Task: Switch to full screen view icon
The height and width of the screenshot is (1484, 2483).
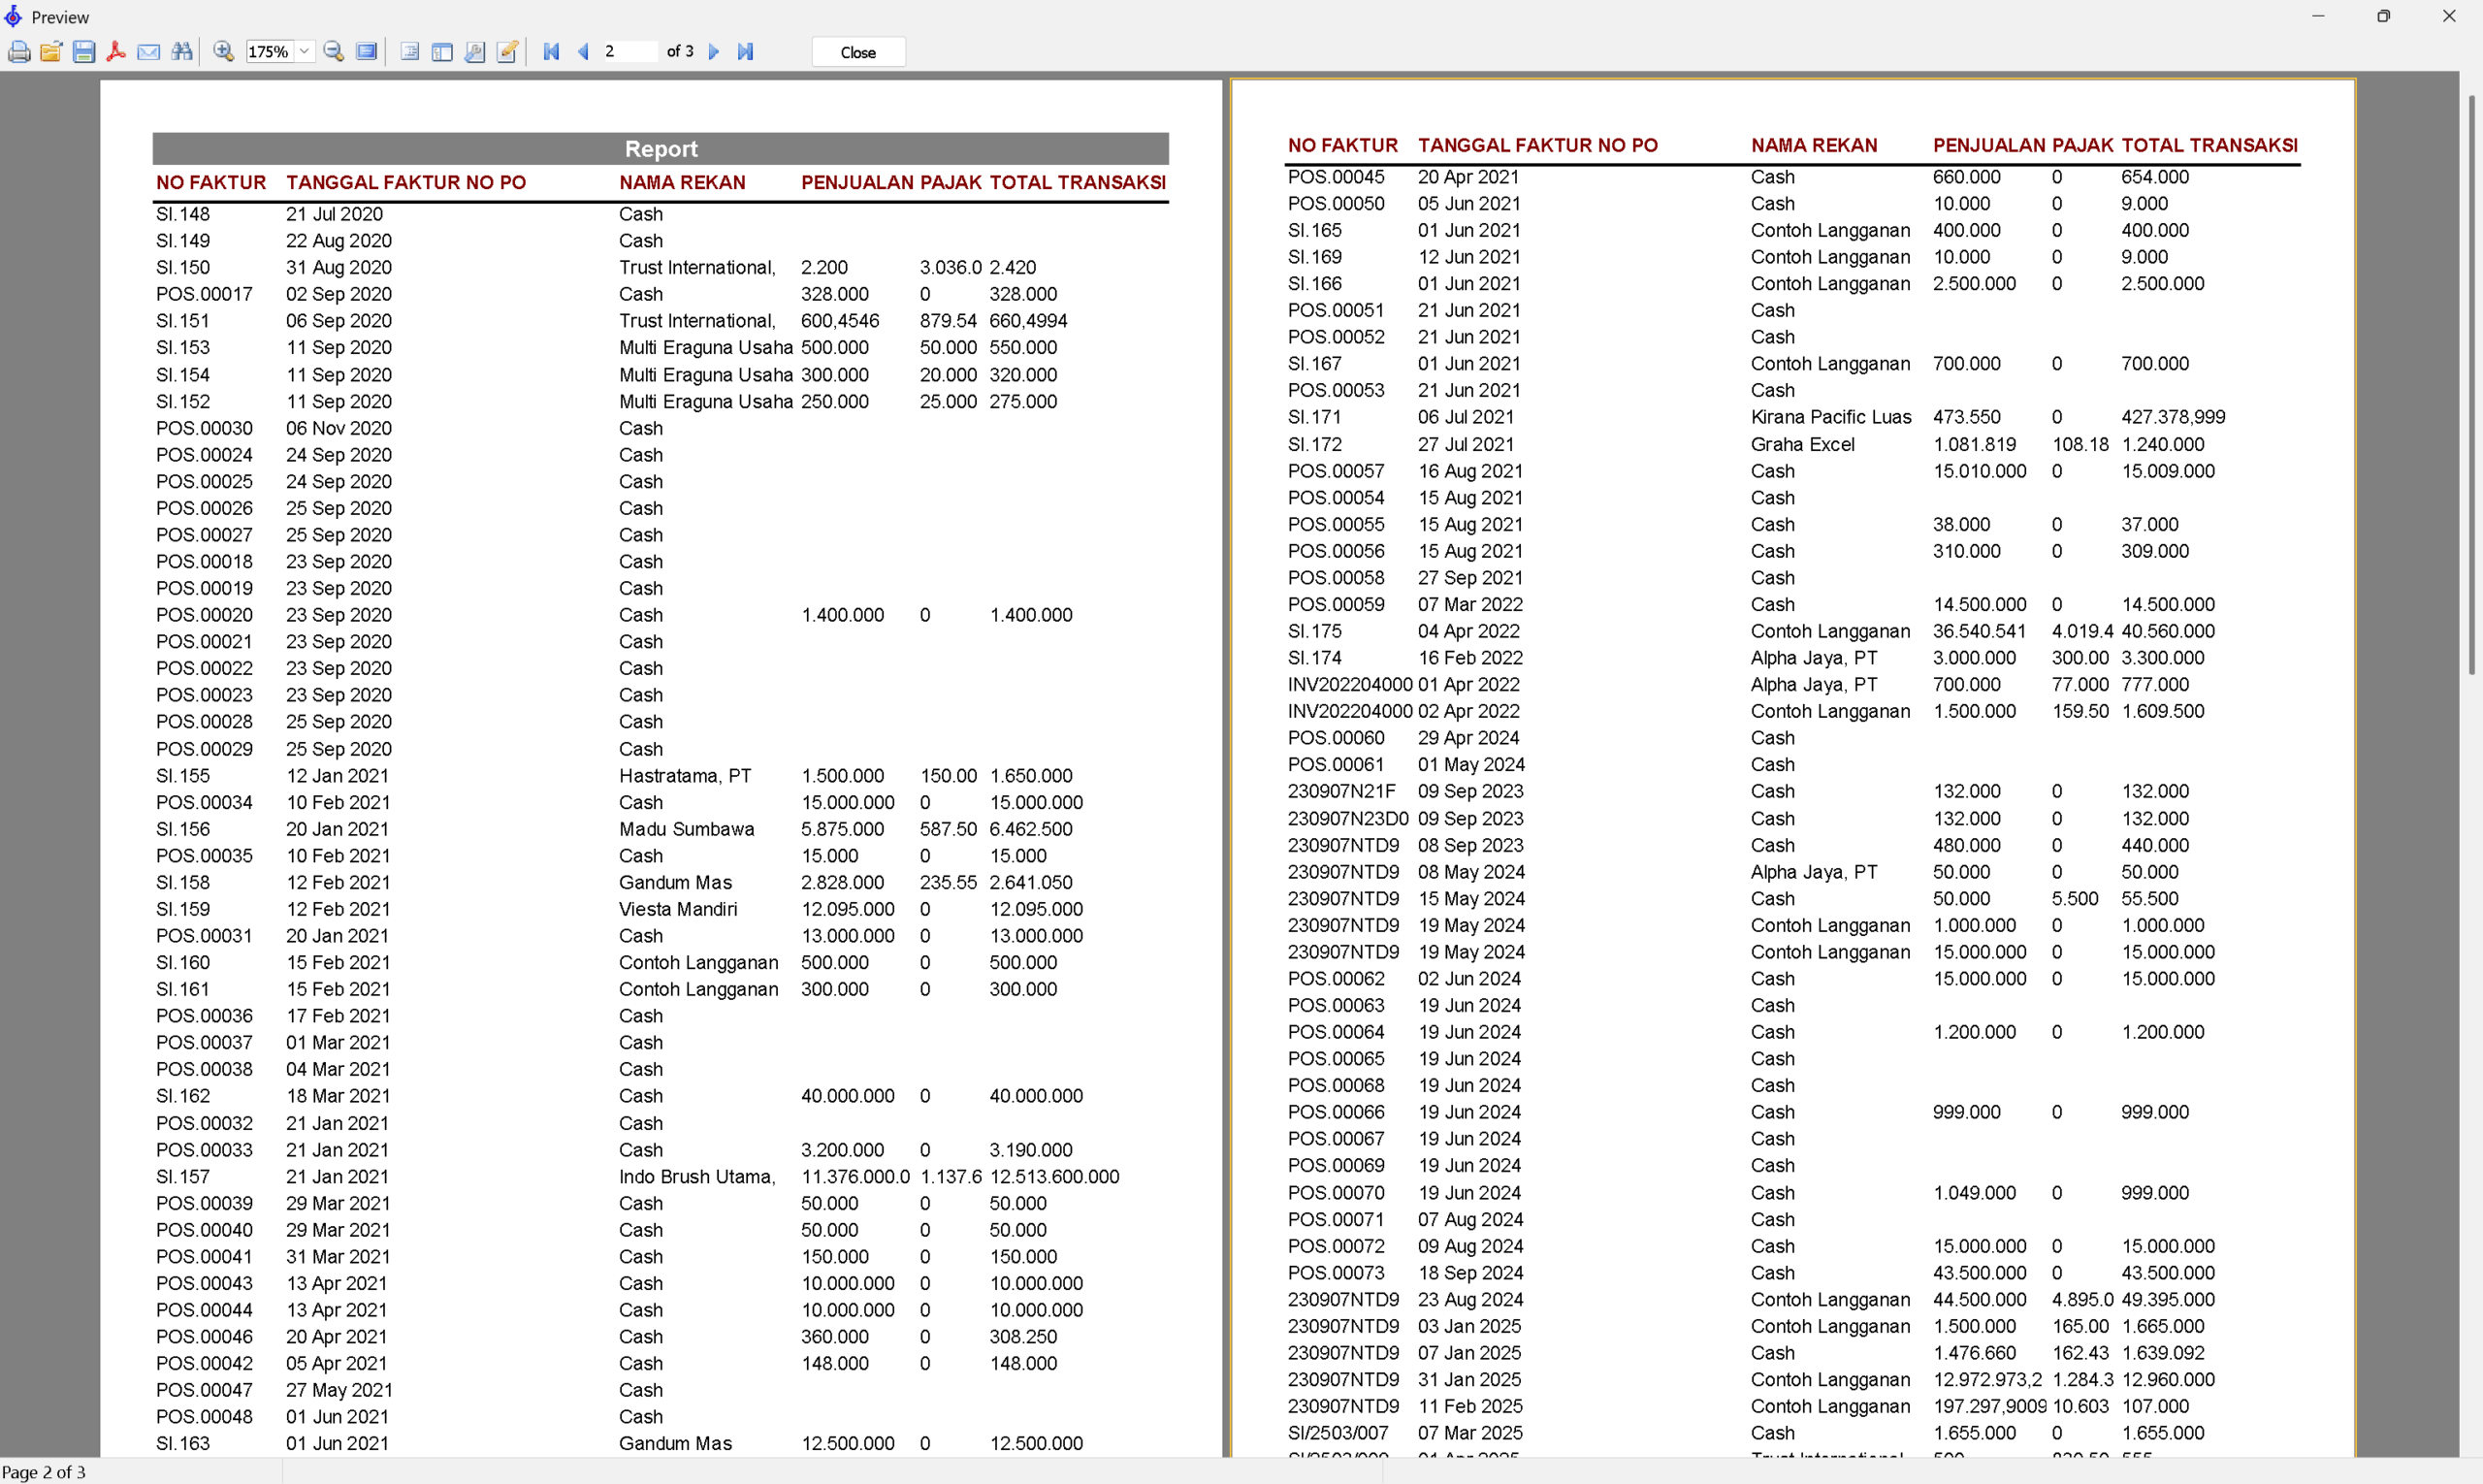Action: (367, 52)
